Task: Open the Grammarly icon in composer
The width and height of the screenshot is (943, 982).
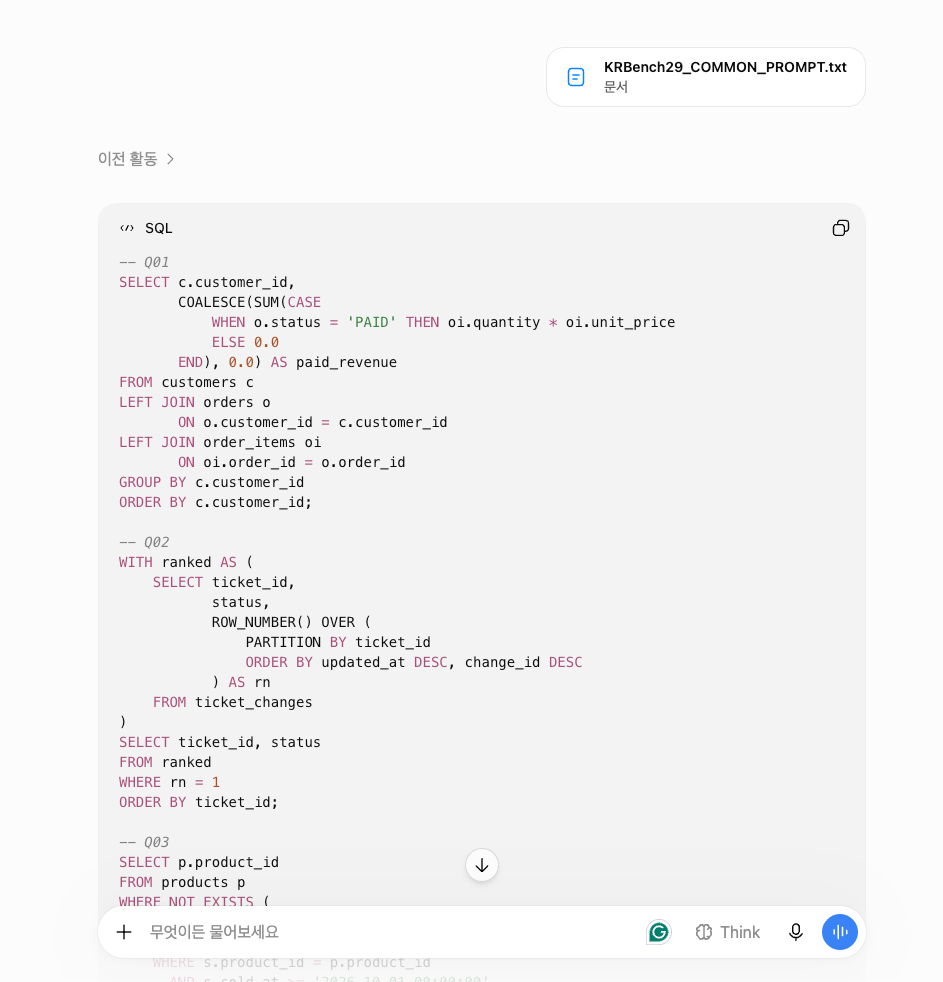Action: click(659, 932)
